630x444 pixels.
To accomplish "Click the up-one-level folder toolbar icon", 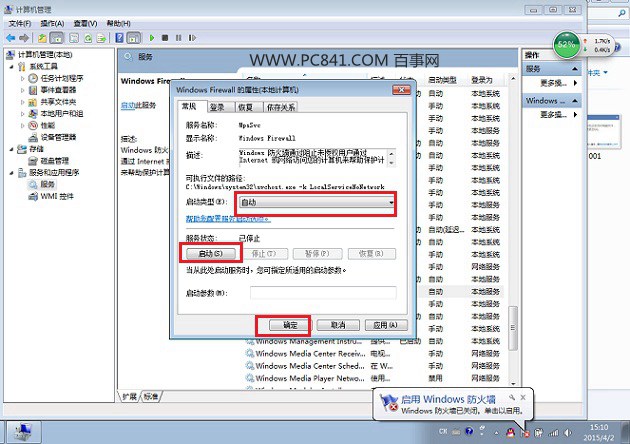I will pos(42,38).
